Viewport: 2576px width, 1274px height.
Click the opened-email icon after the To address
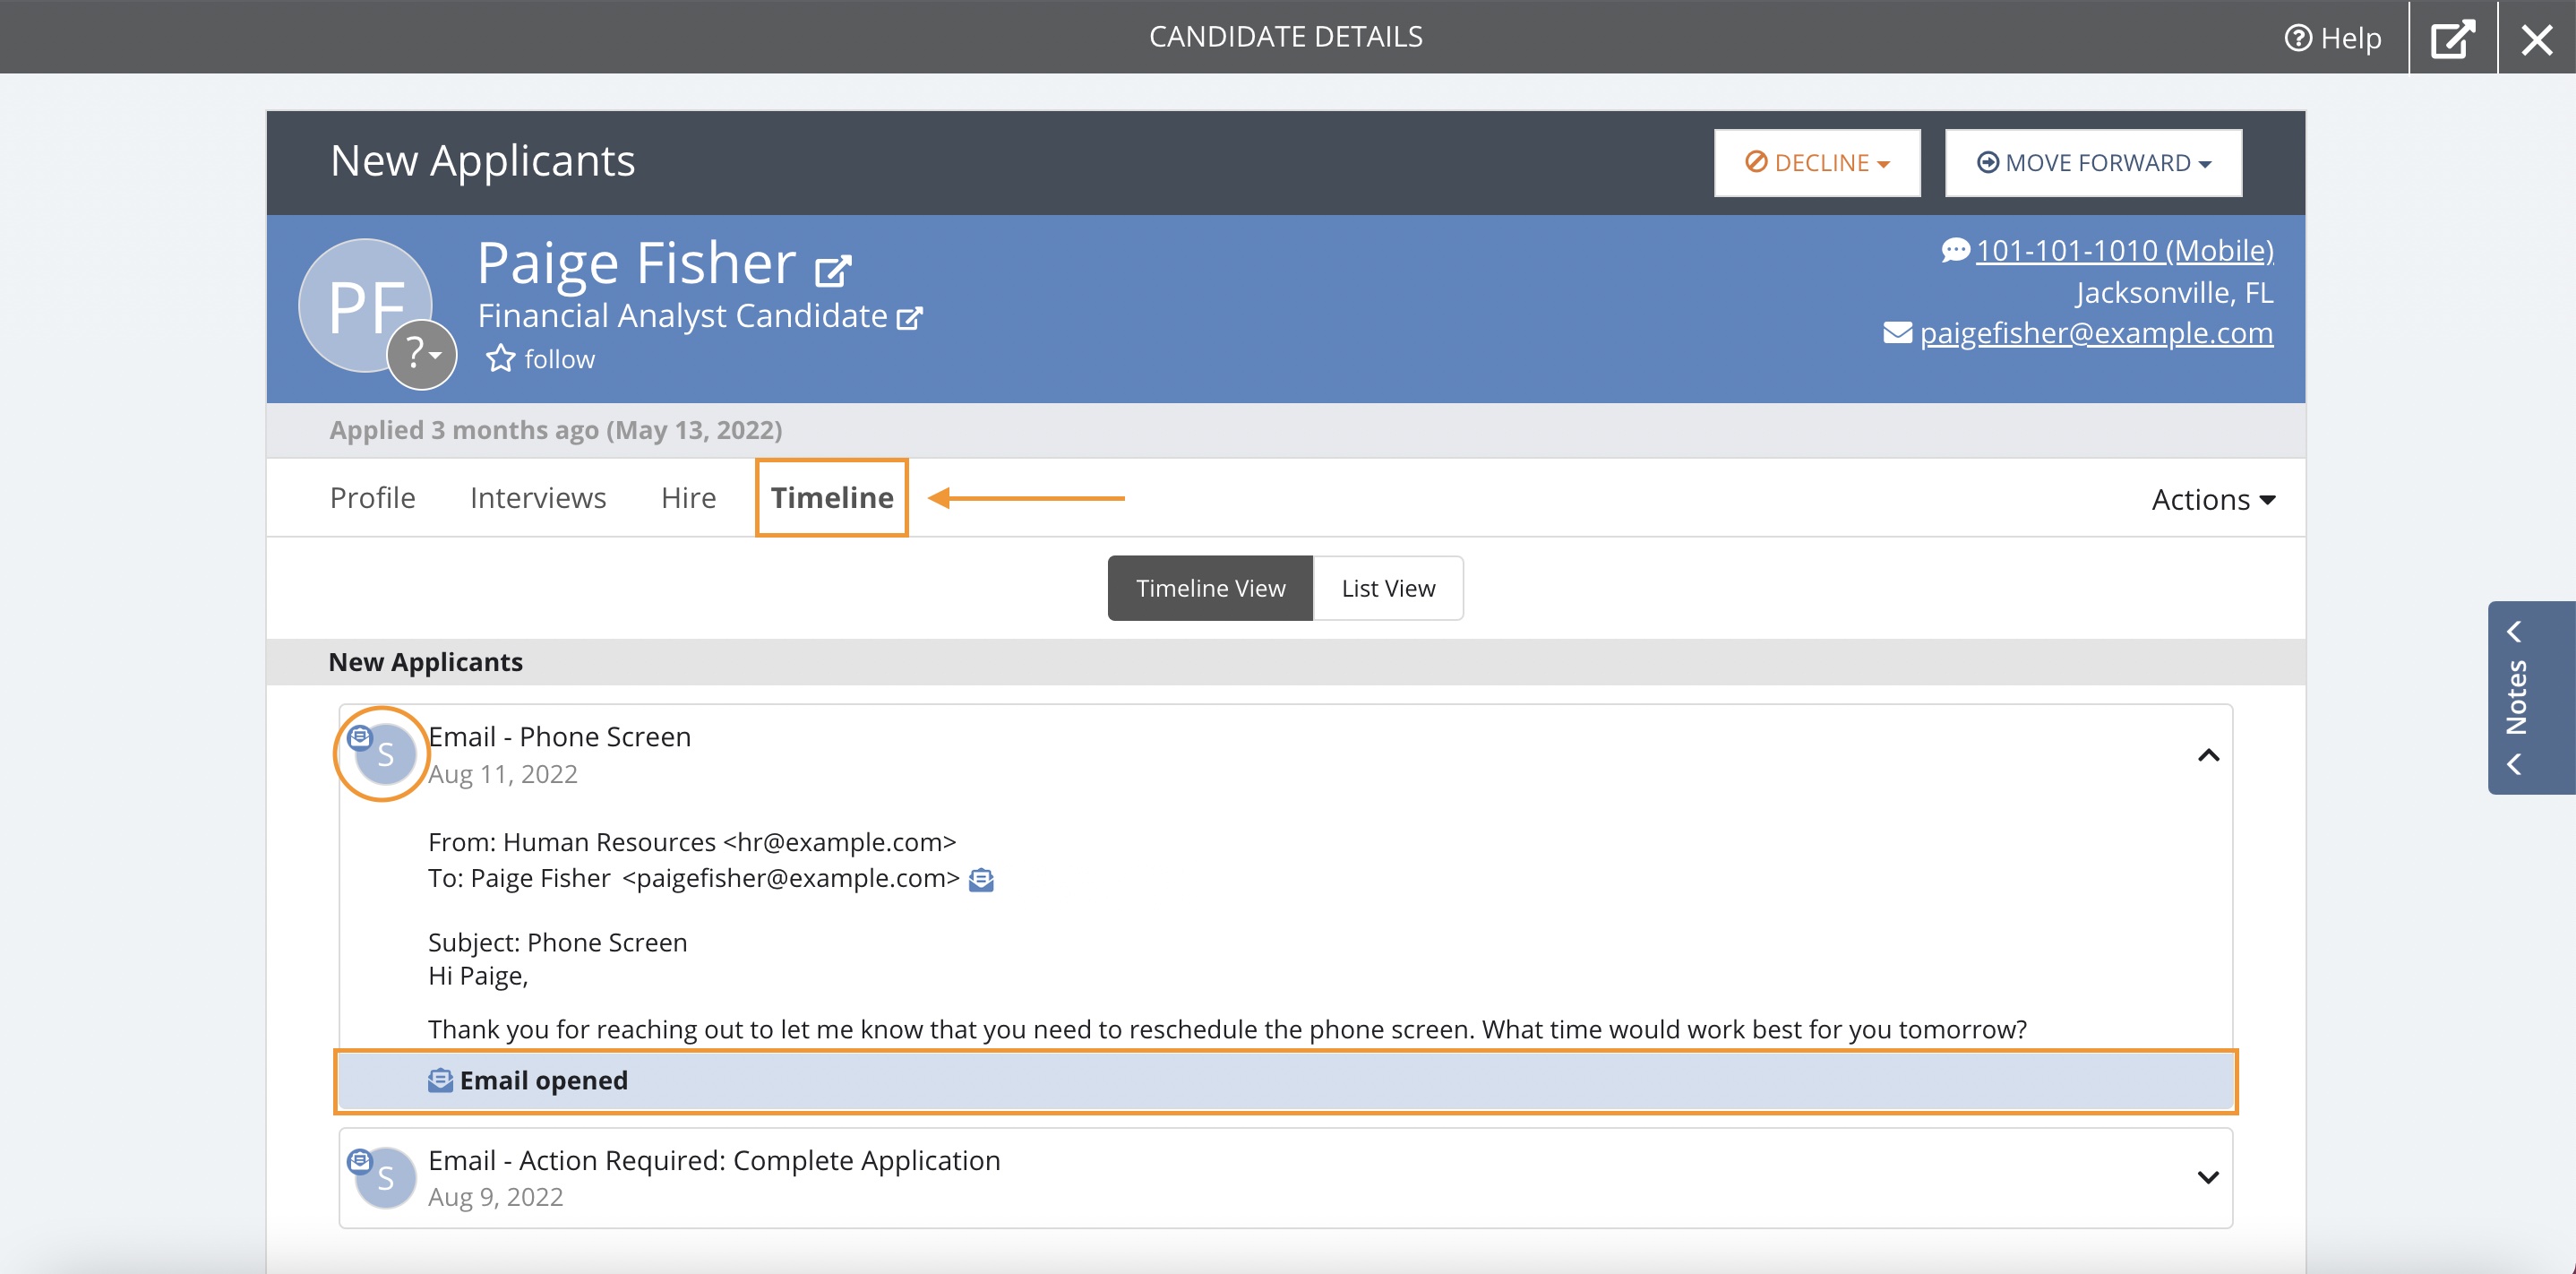(981, 879)
